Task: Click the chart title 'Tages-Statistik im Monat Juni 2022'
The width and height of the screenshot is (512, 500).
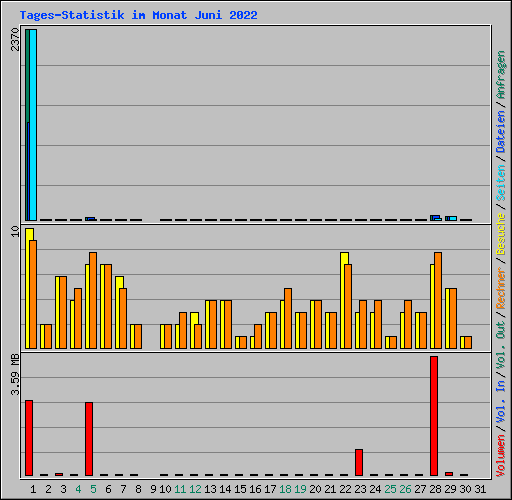Action: [x=138, y=15]
